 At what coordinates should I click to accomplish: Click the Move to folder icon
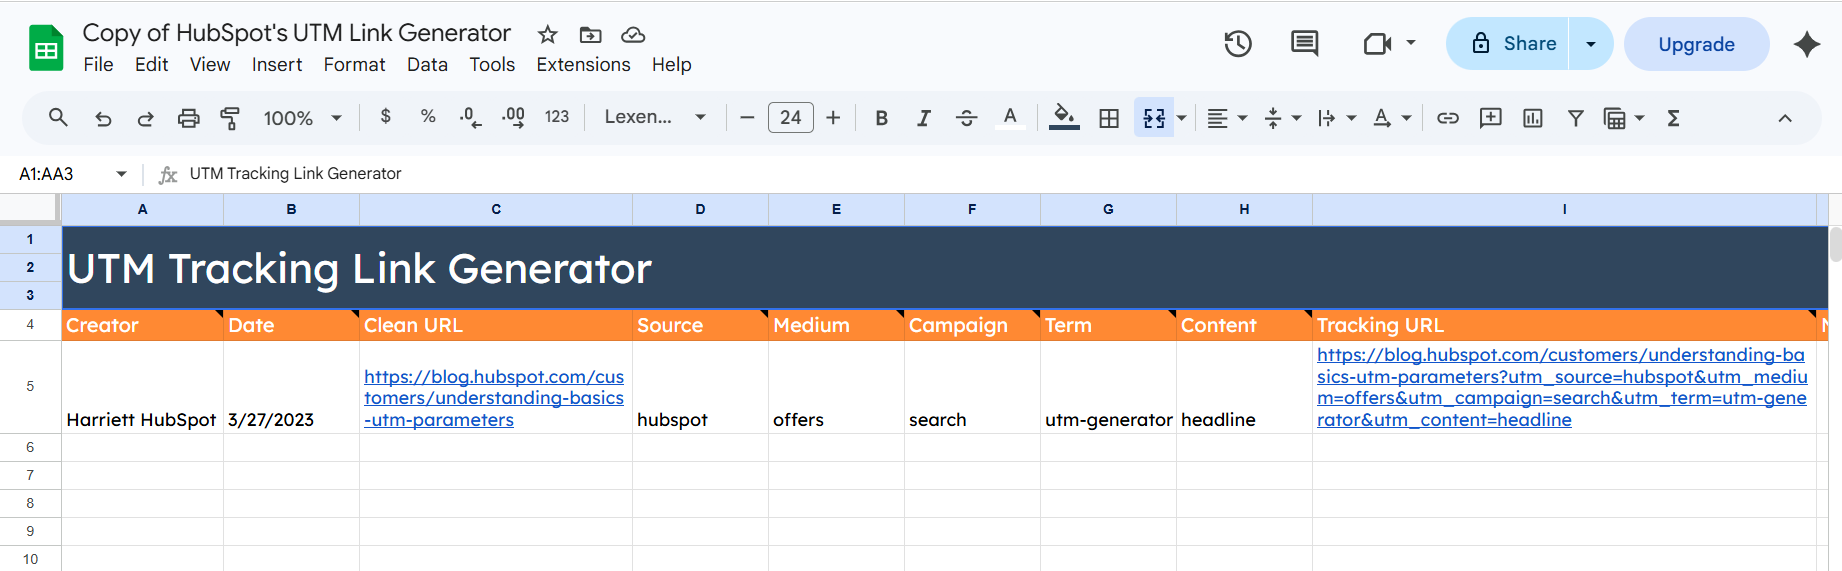(590, 35)
